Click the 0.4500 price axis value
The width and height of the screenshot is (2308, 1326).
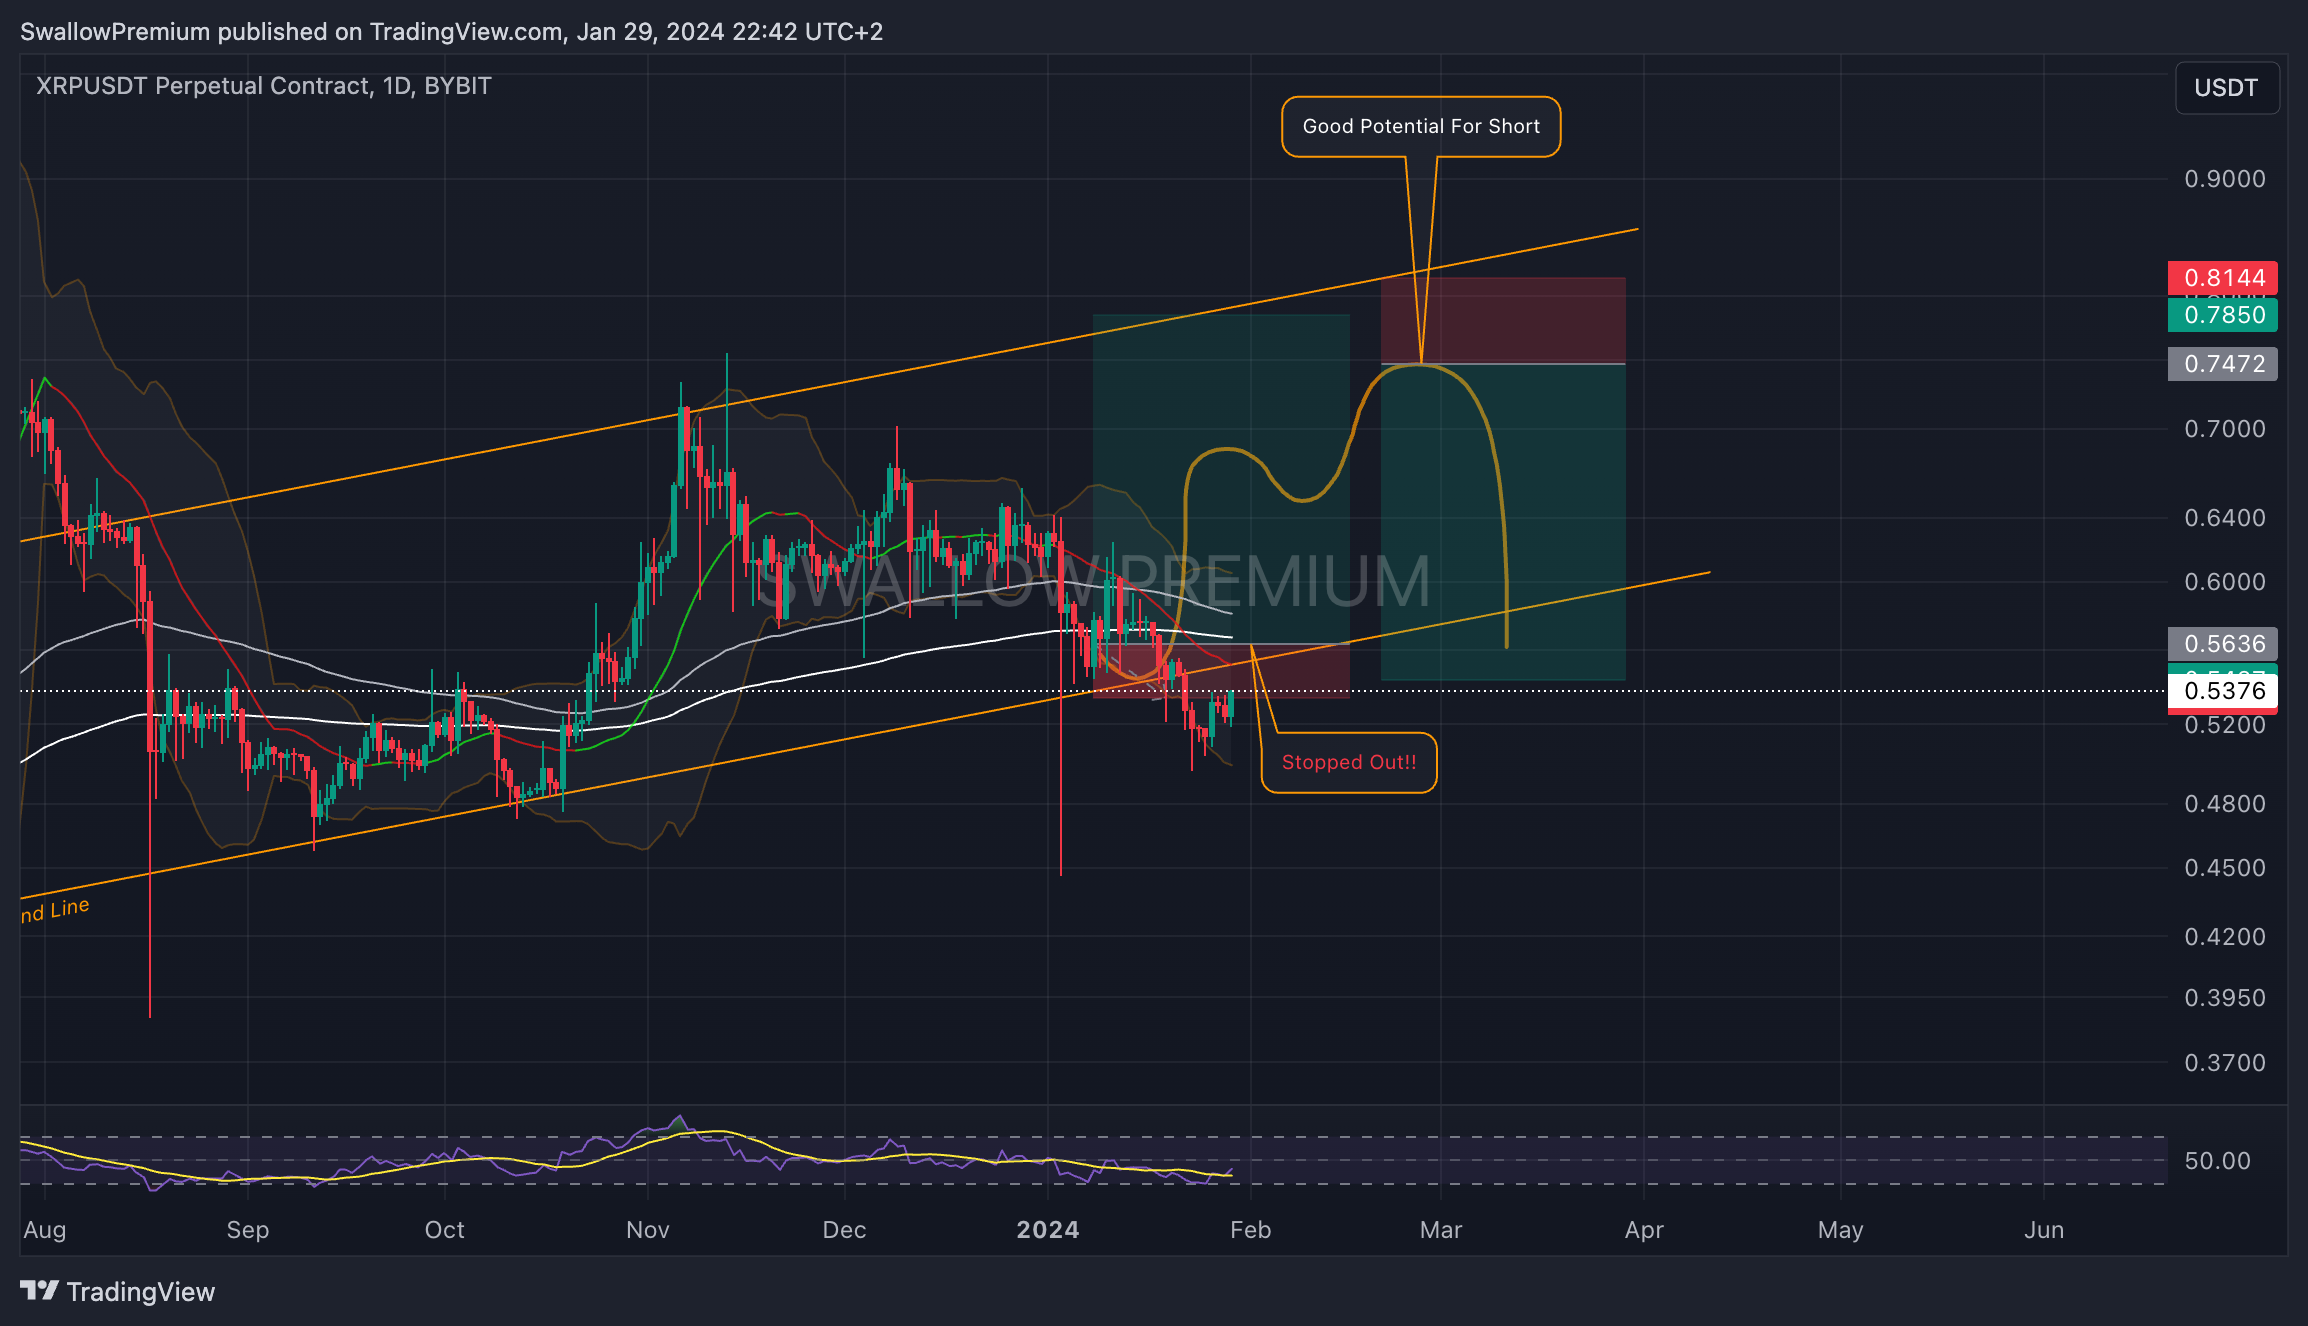click(x=2225, y=868)
